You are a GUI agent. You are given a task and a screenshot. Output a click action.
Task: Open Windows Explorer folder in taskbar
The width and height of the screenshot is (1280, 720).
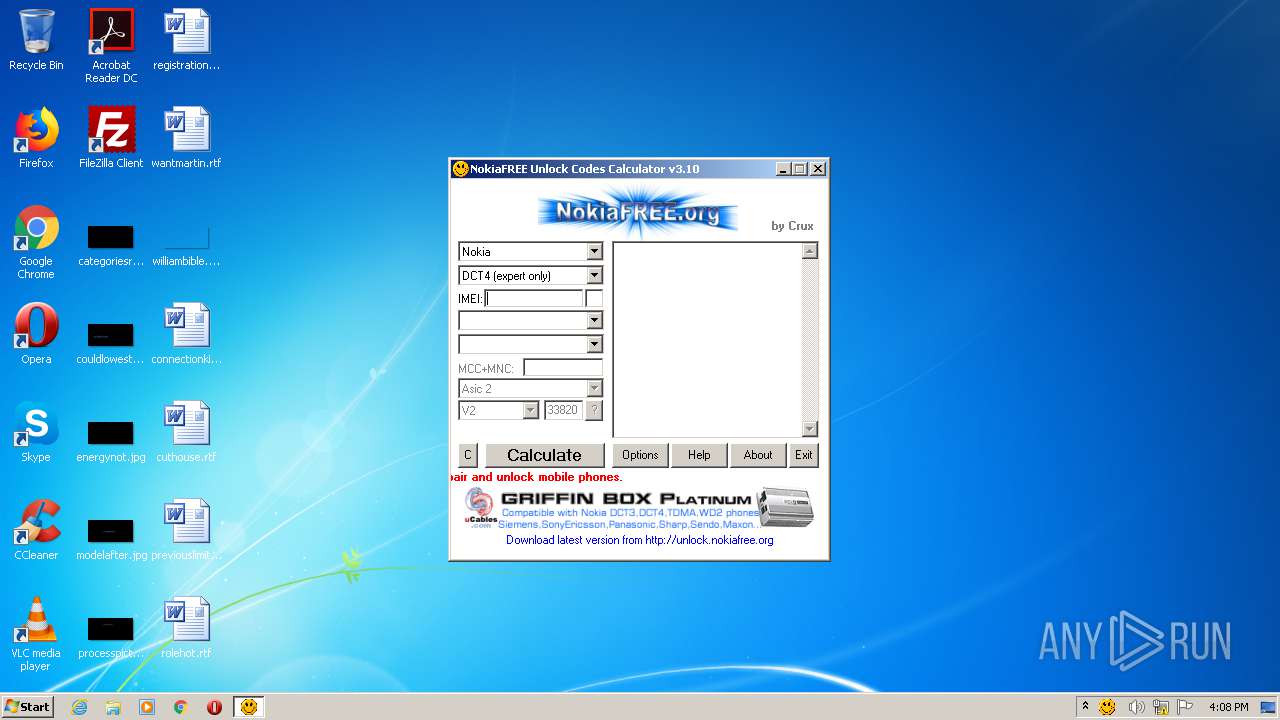[x=113, y=707]
